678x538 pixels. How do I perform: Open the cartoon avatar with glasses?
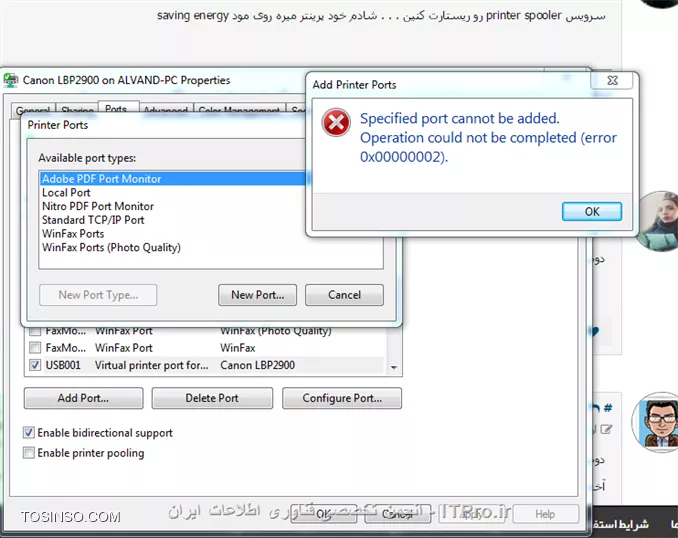[x=658, y=423]
